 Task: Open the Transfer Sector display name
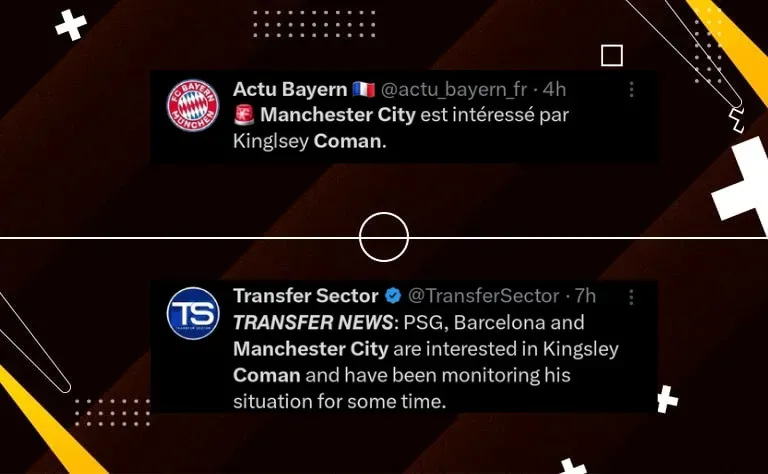(306, 296)
